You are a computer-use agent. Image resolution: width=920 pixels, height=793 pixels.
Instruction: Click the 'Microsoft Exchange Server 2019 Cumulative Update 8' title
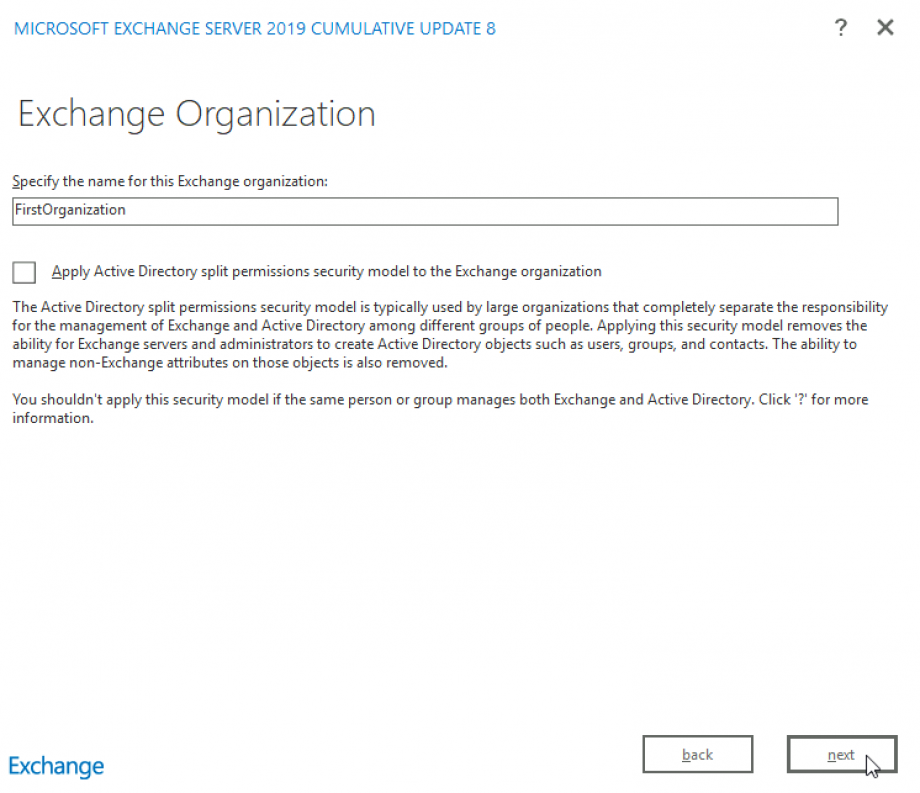254,28
